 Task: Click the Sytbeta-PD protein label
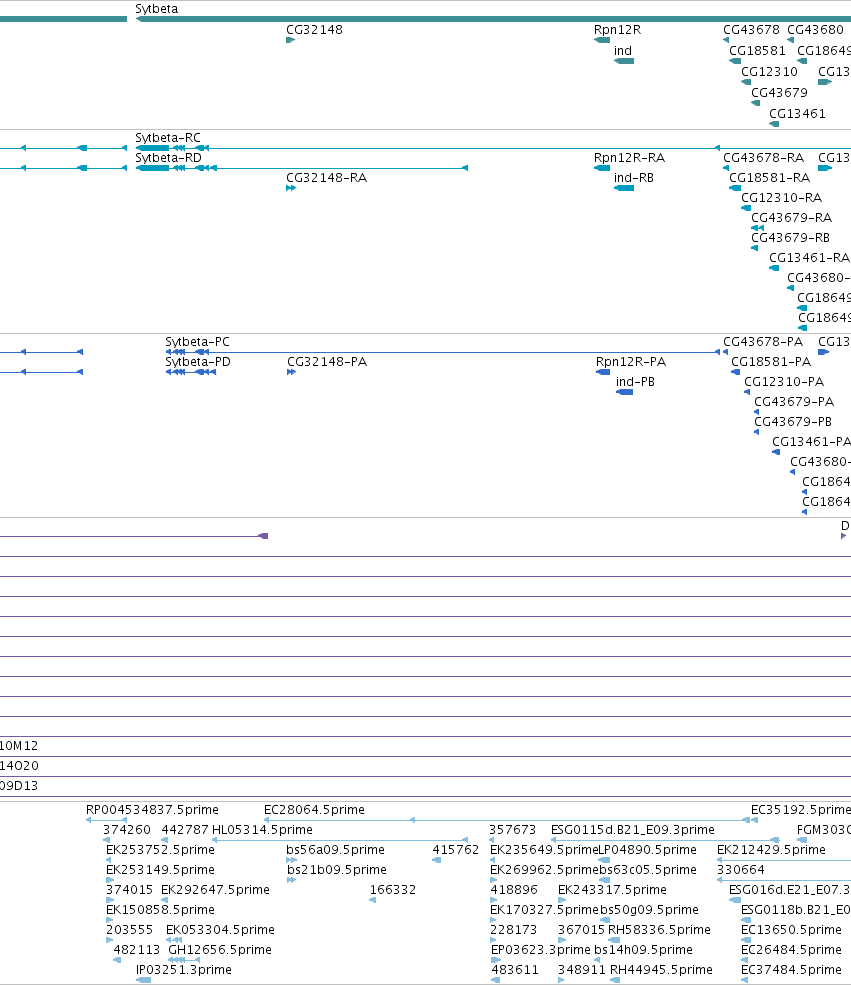(198, 362)
